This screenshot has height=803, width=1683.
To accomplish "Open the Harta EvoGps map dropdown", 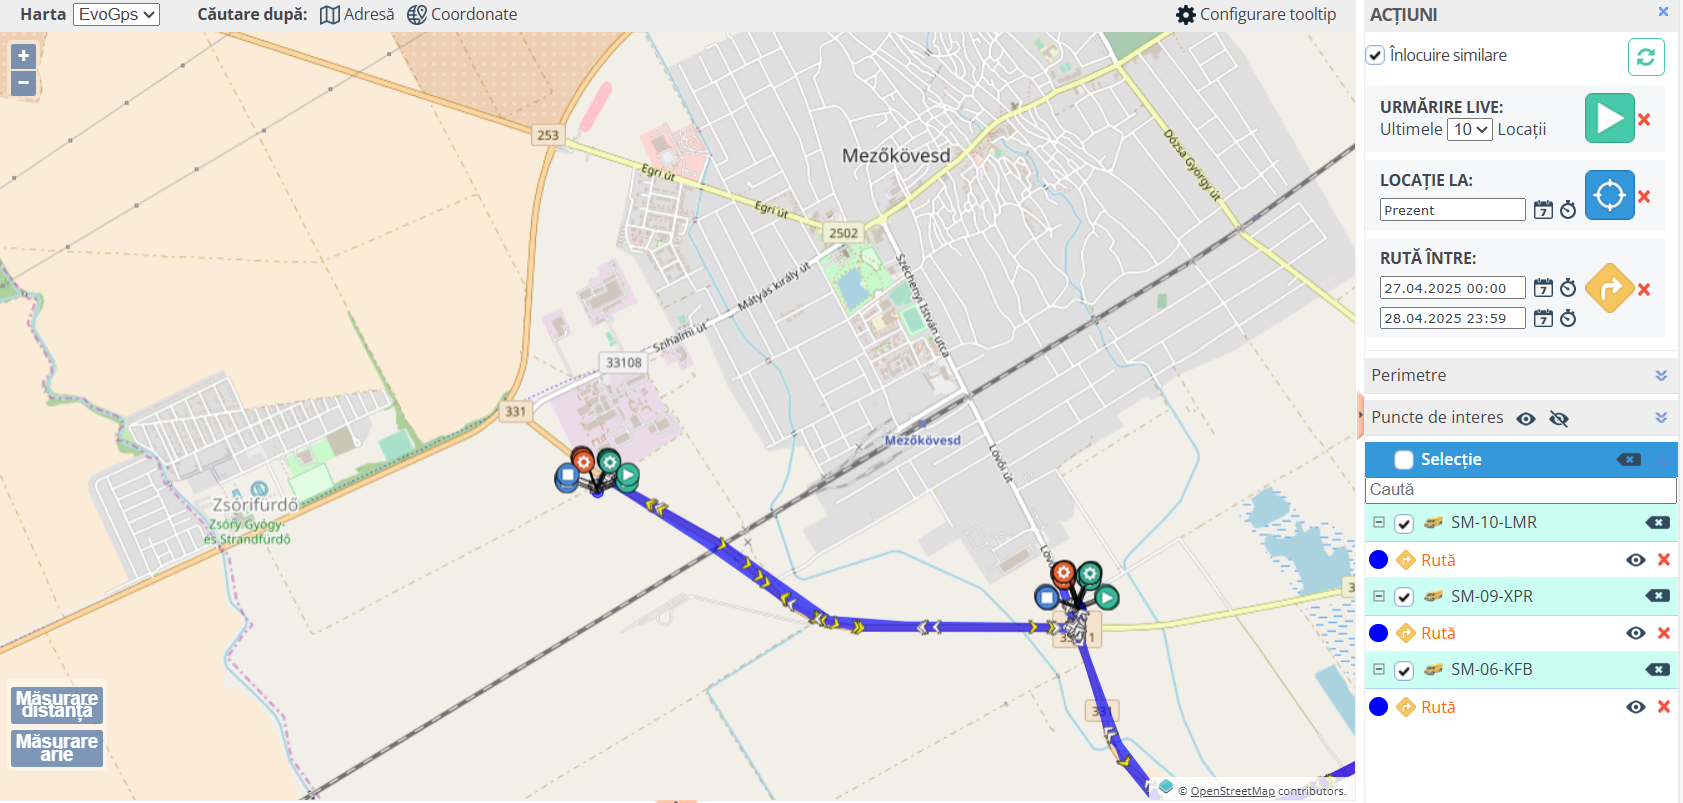I will tap(116, 15).
